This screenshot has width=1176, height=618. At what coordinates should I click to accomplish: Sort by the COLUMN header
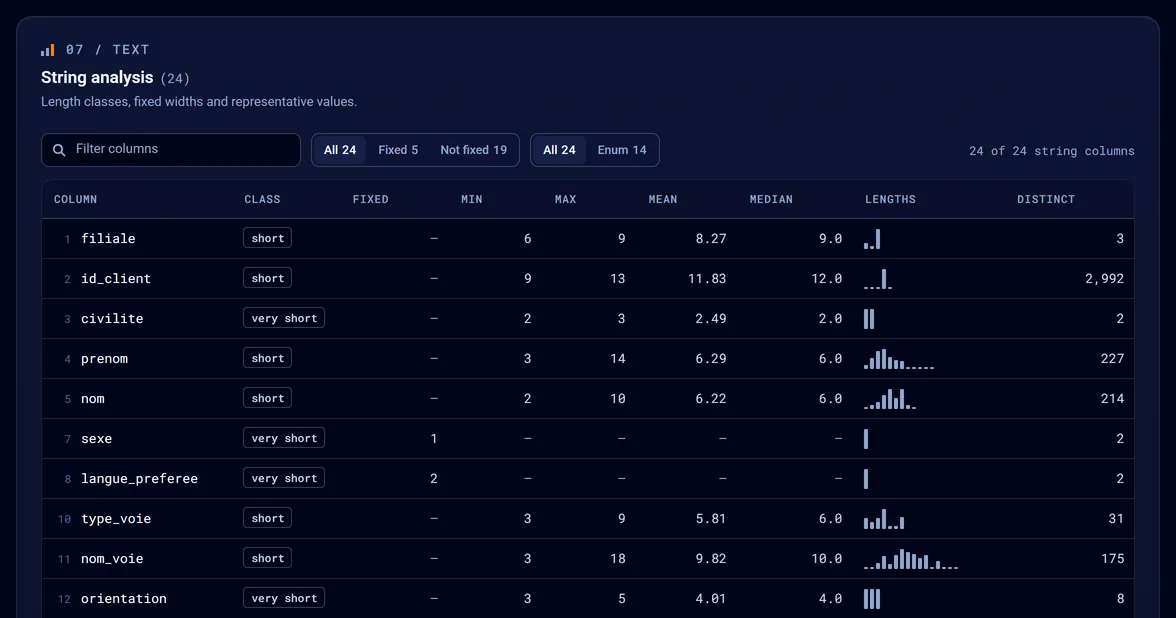click(x=75, y=200)
